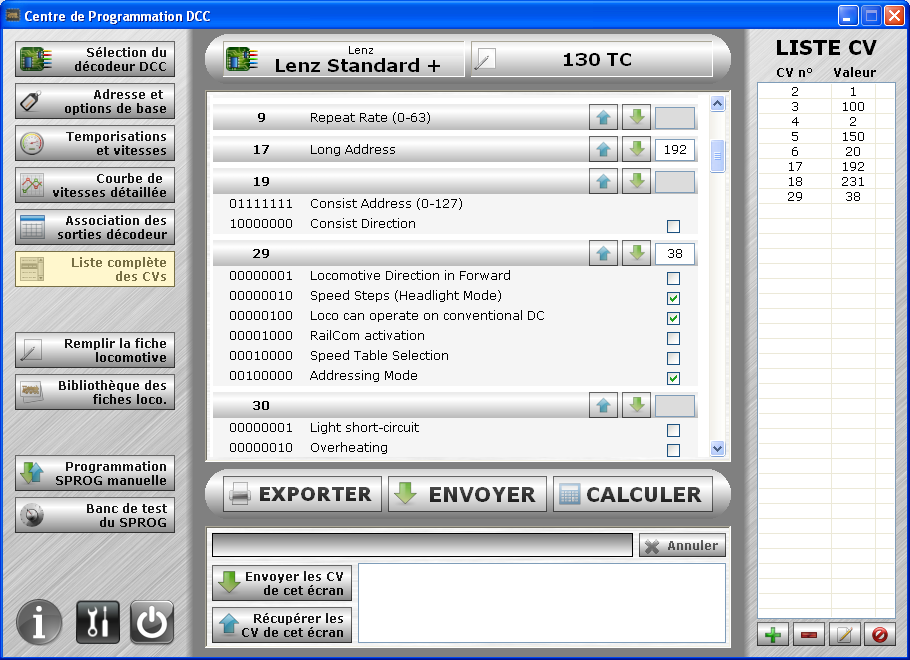910x660 pixels.
Task: Open Programmation SPROG manuelle
Action: point(95,474)
